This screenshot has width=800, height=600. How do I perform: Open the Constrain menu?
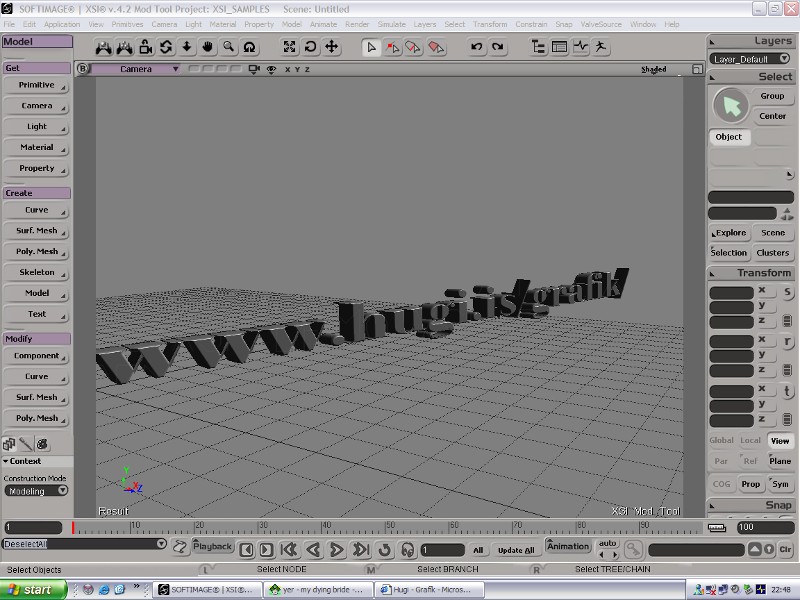pos(531,24)
